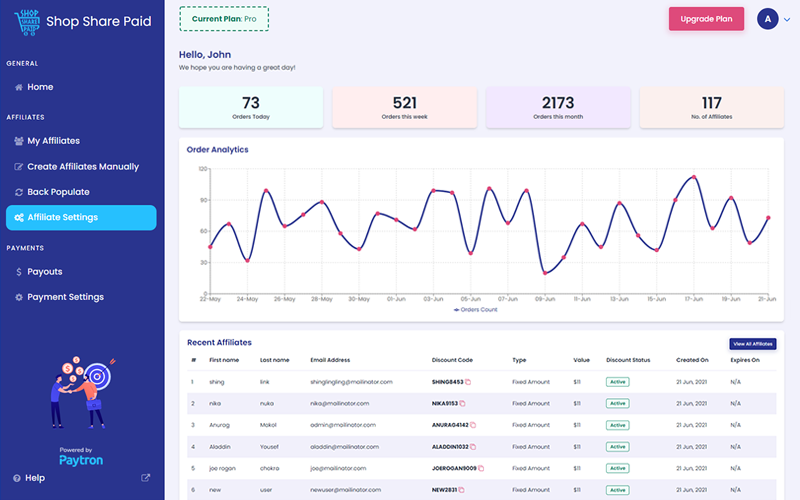Click the Orders this week card showing 521
The width and height of the screenshot is (800, 500).
[405, 107]
